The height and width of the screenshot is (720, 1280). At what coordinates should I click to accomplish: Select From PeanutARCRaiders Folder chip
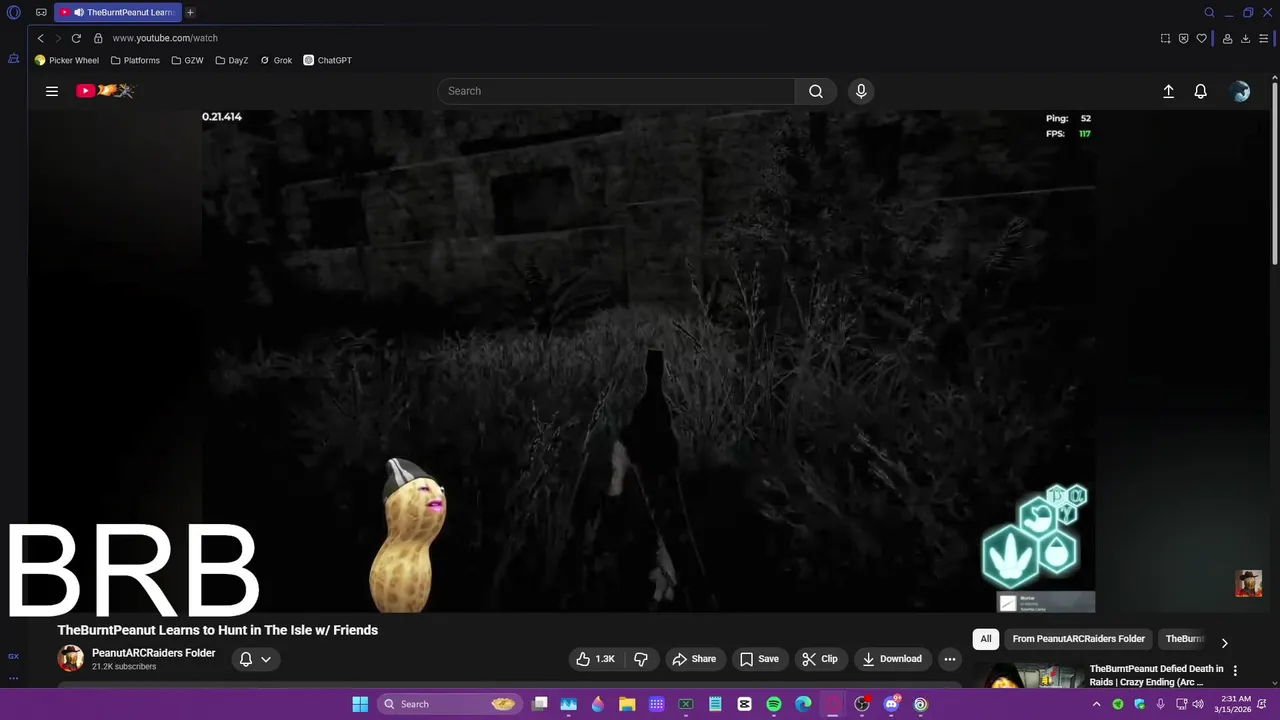pos(1078,639)
